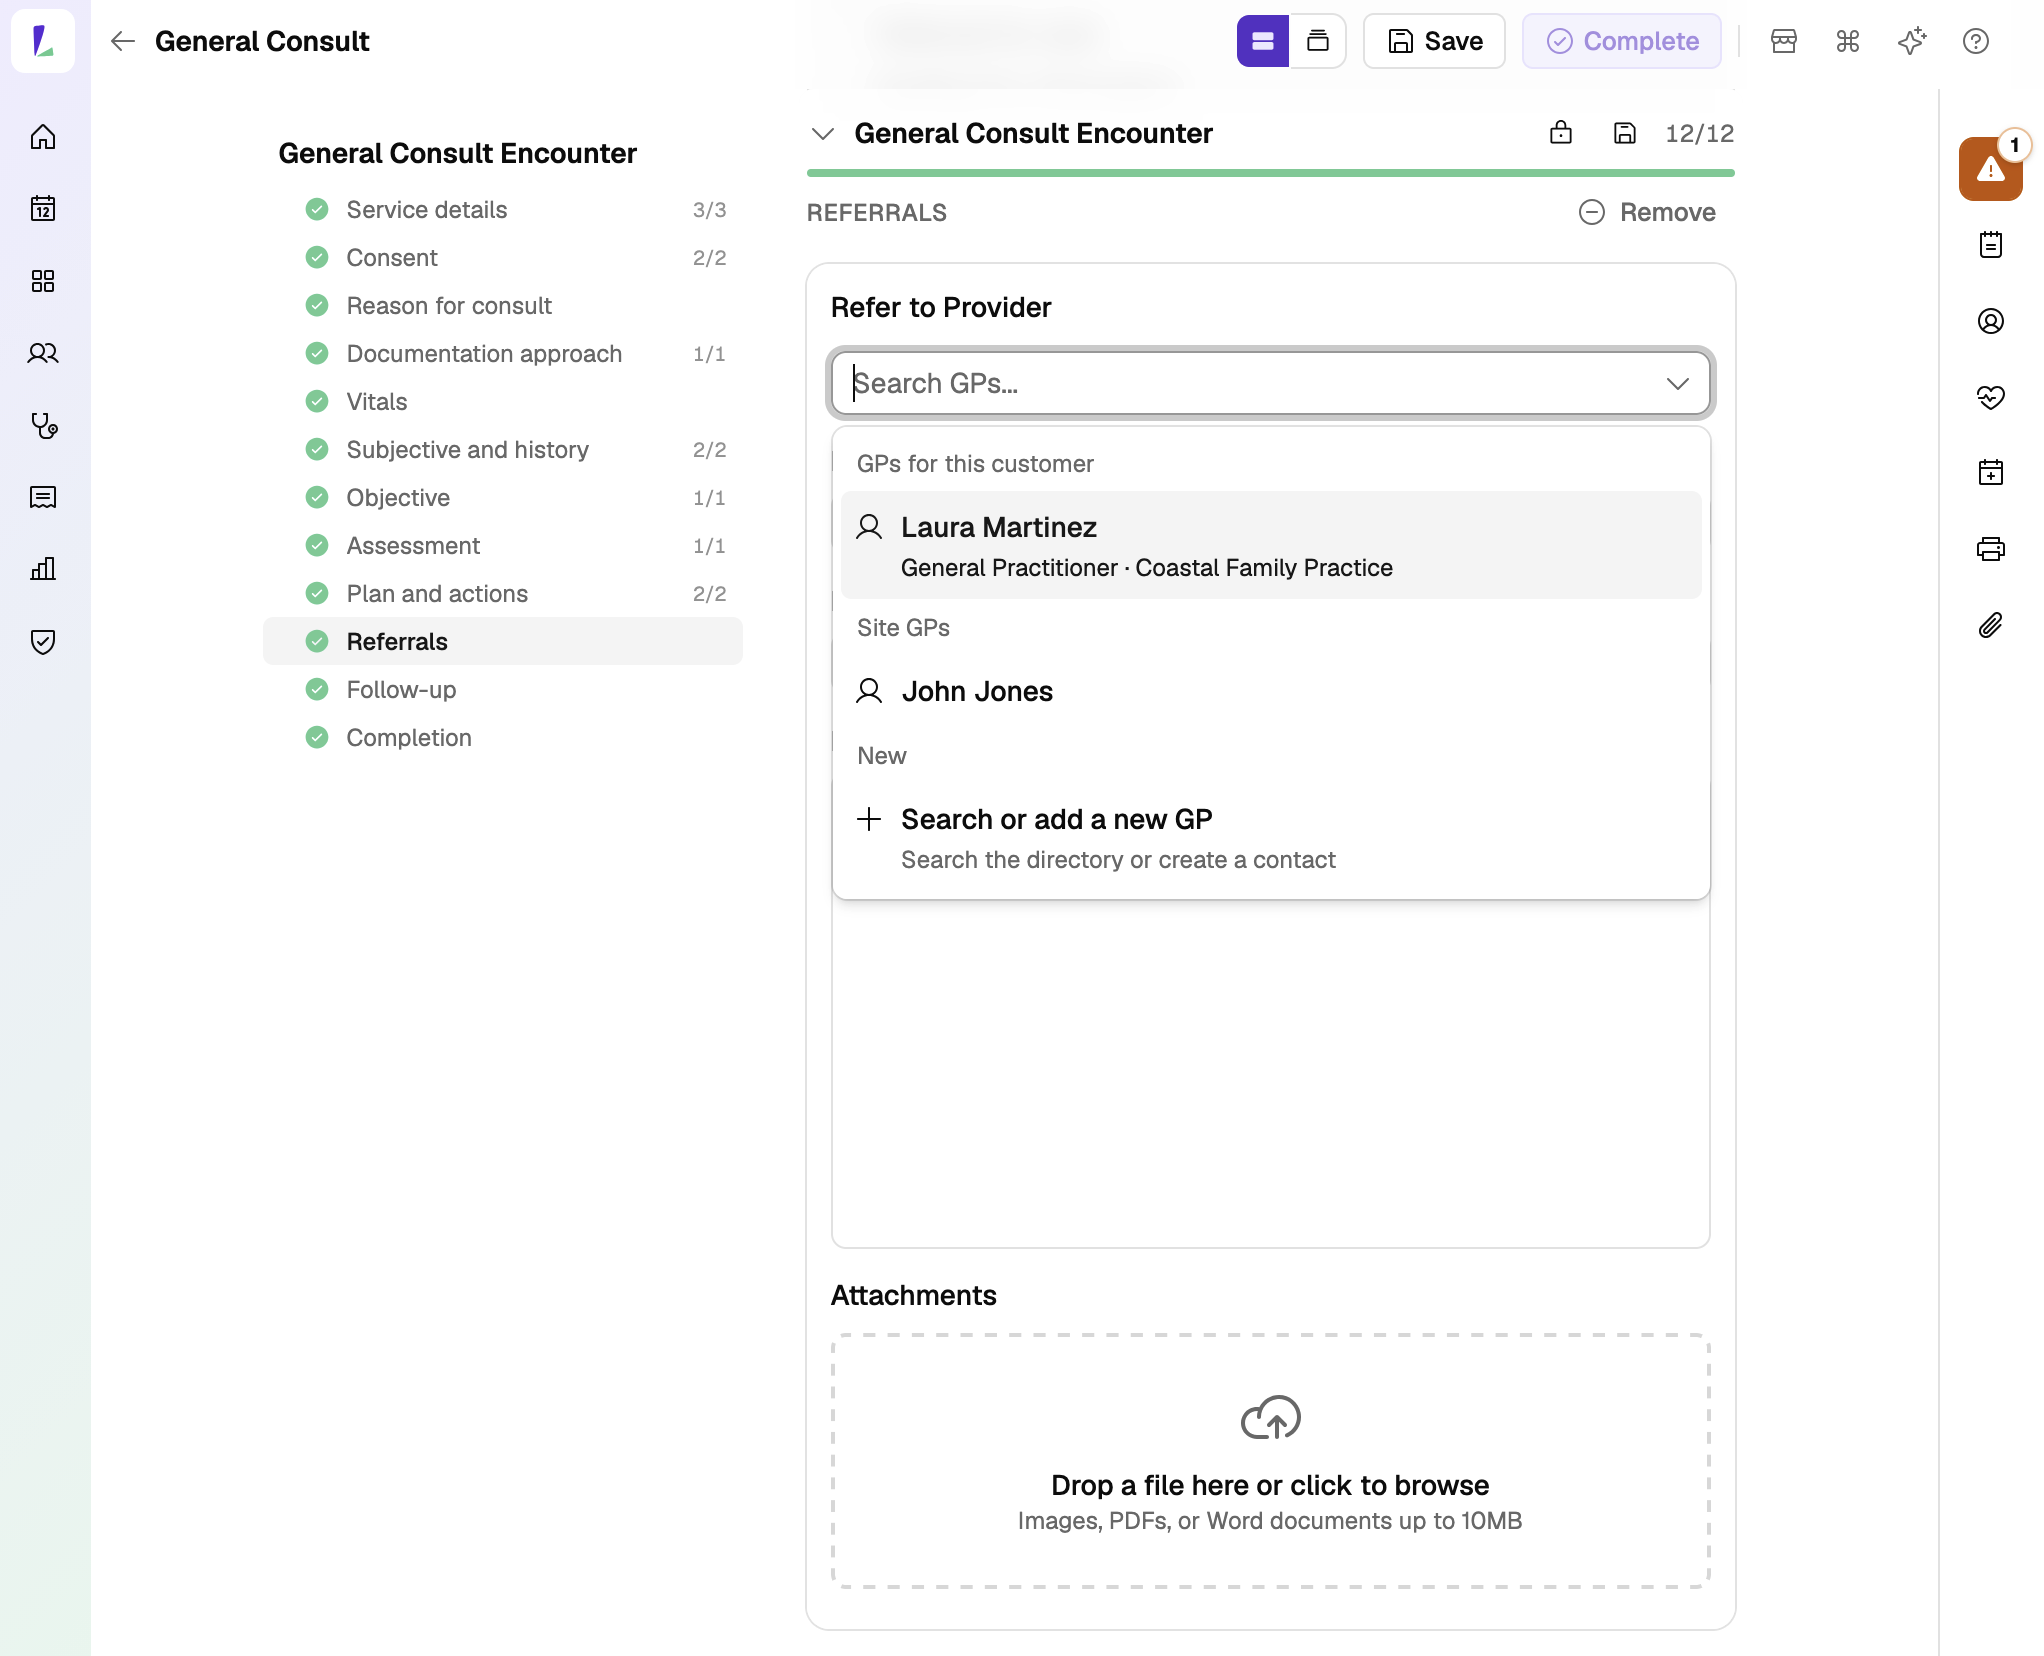Open the bar chart reports icon
This screenshot has height=1656, width=2044.
[43, 569]
